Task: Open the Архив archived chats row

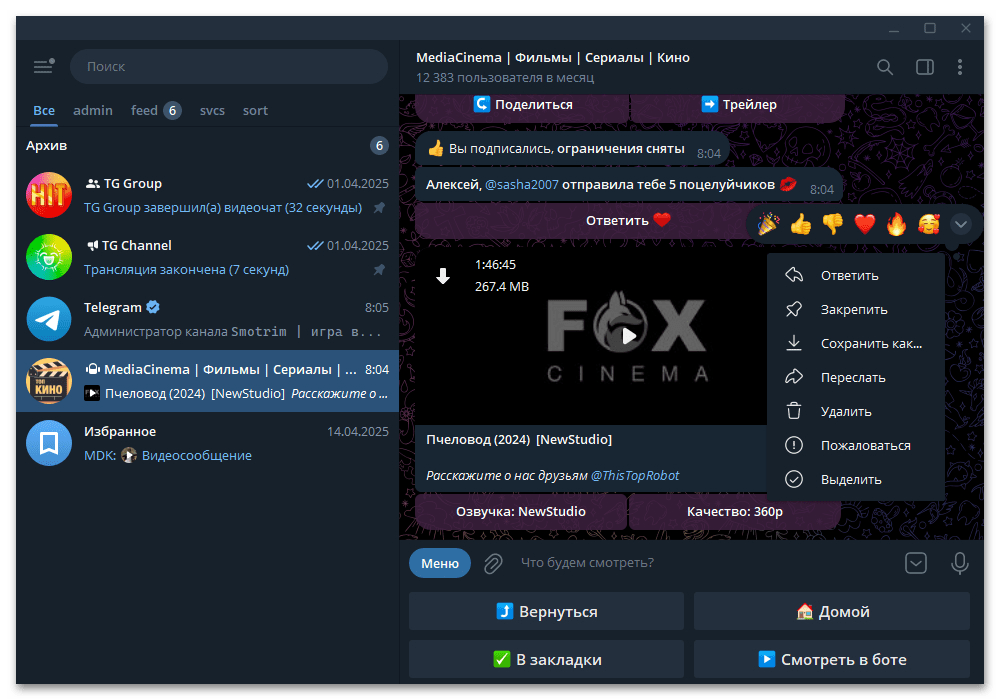Action: click(207, 145)
